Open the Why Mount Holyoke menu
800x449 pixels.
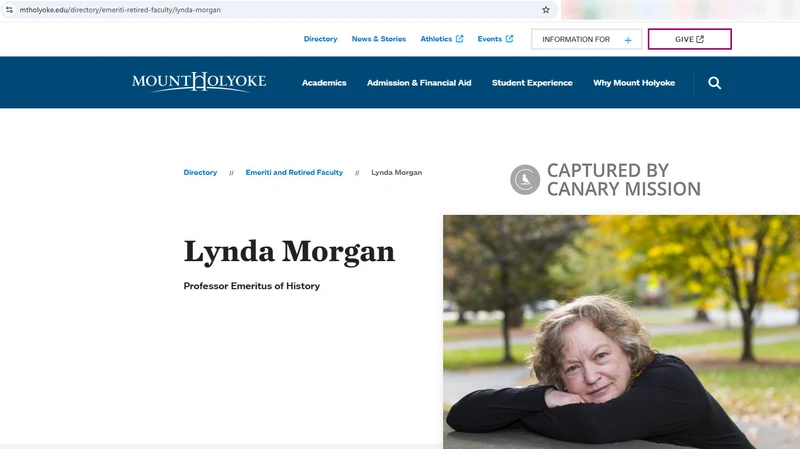634,83
